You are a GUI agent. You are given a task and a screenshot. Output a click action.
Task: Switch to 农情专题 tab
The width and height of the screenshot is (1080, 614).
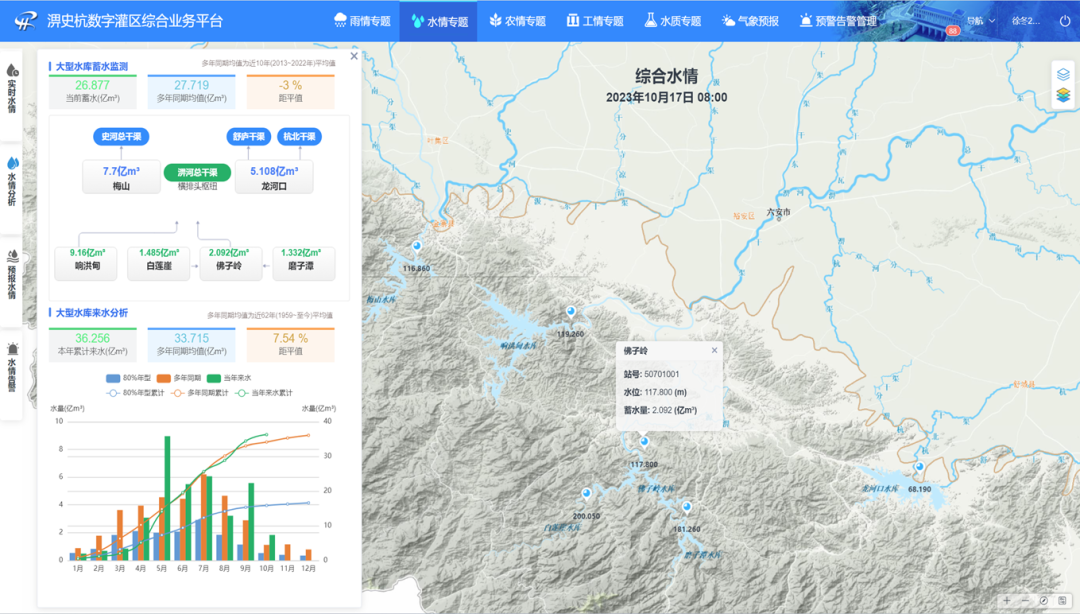[x=517, y=21]
